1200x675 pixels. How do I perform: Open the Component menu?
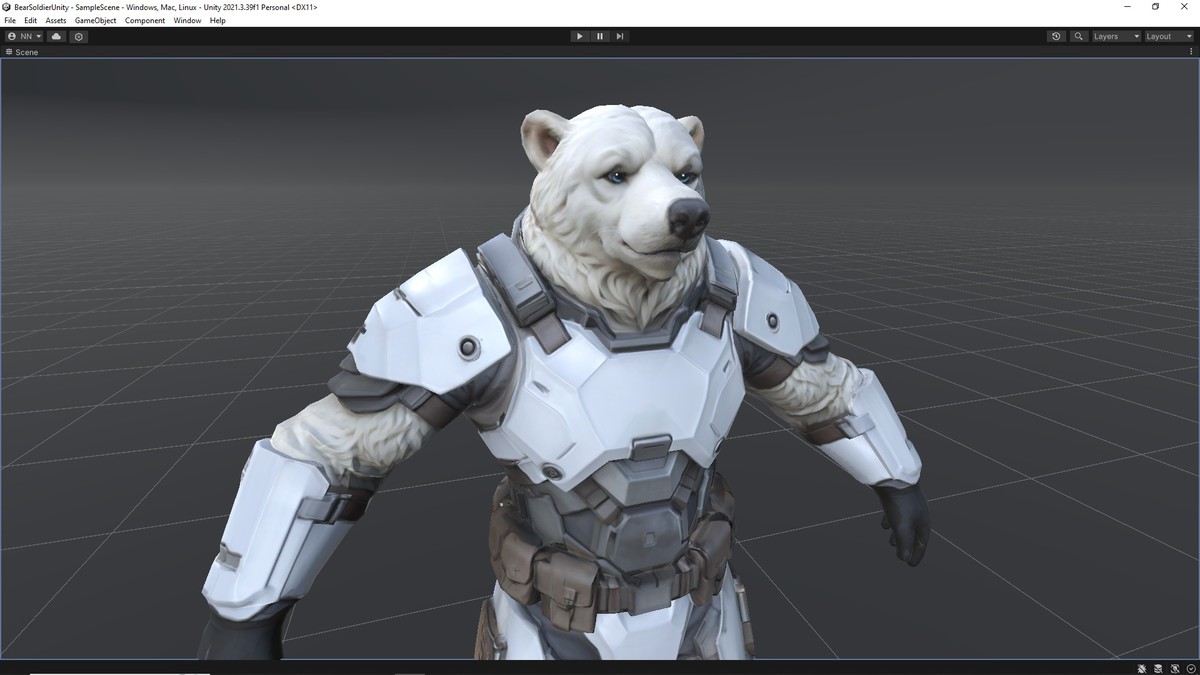145,20
